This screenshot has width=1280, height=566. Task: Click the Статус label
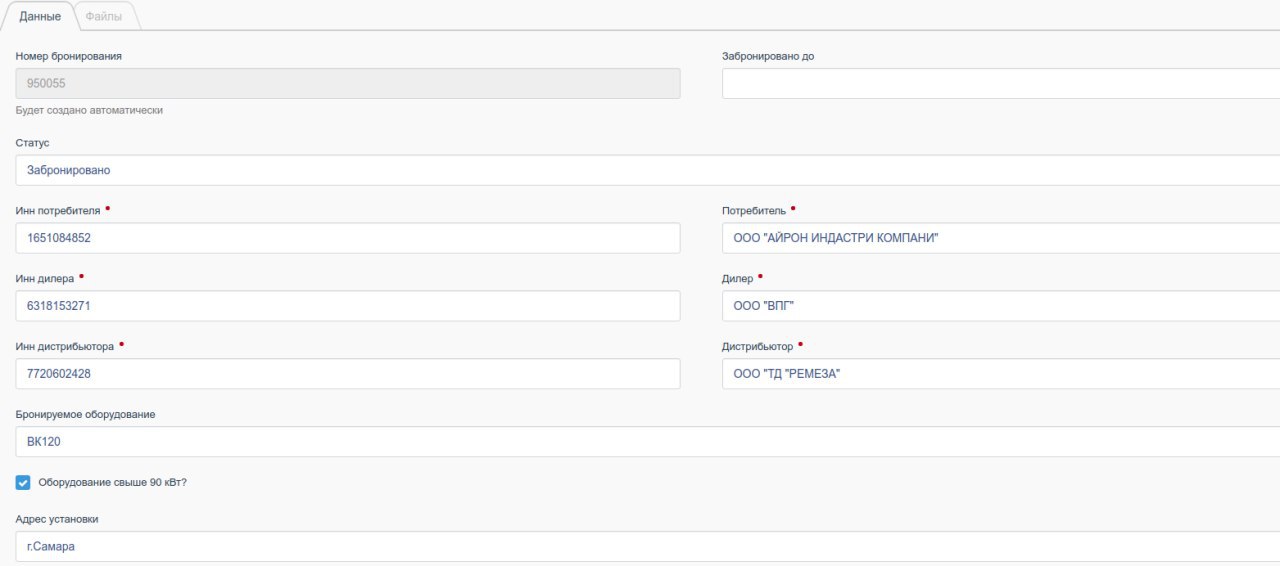tap(33, 143)
